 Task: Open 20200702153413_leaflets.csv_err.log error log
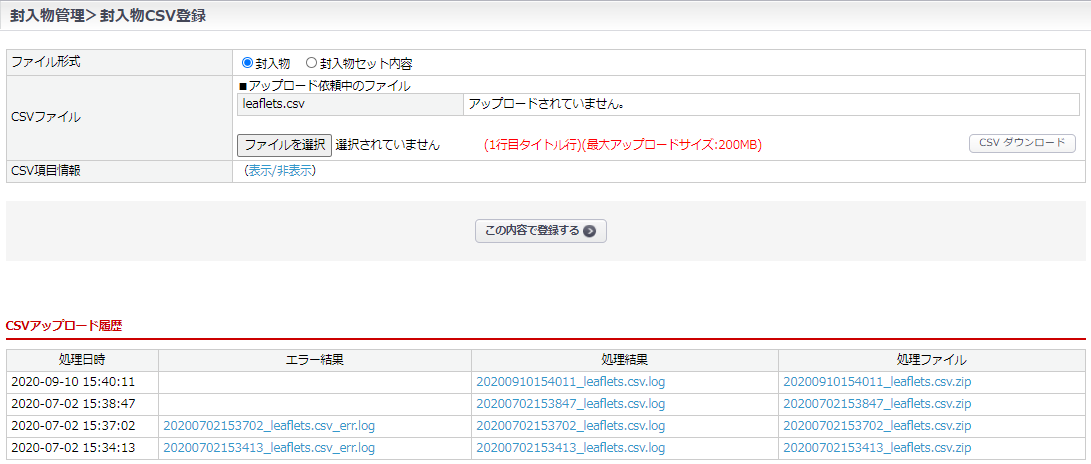269,448
